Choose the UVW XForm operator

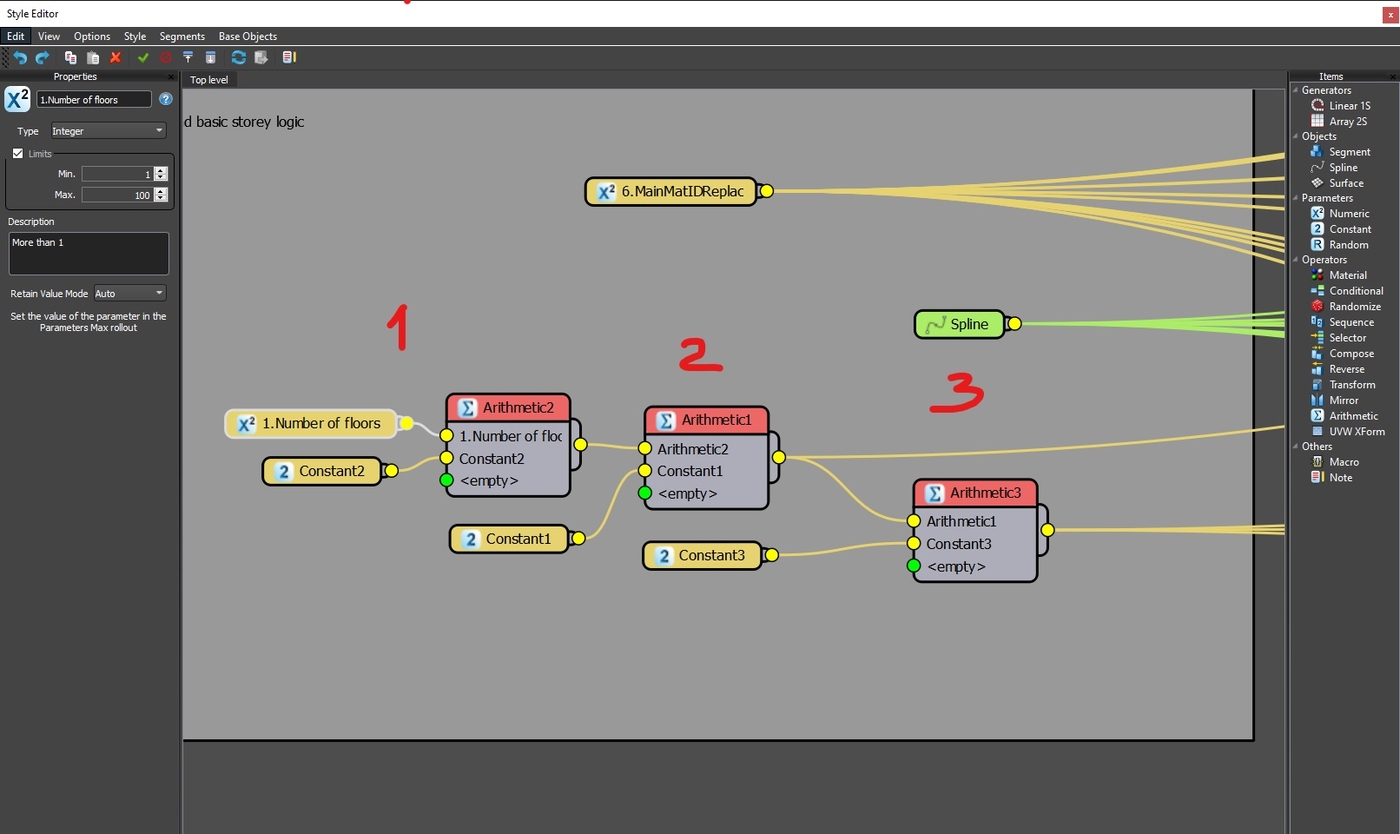pyautogui.click(x=1348, y=432)
